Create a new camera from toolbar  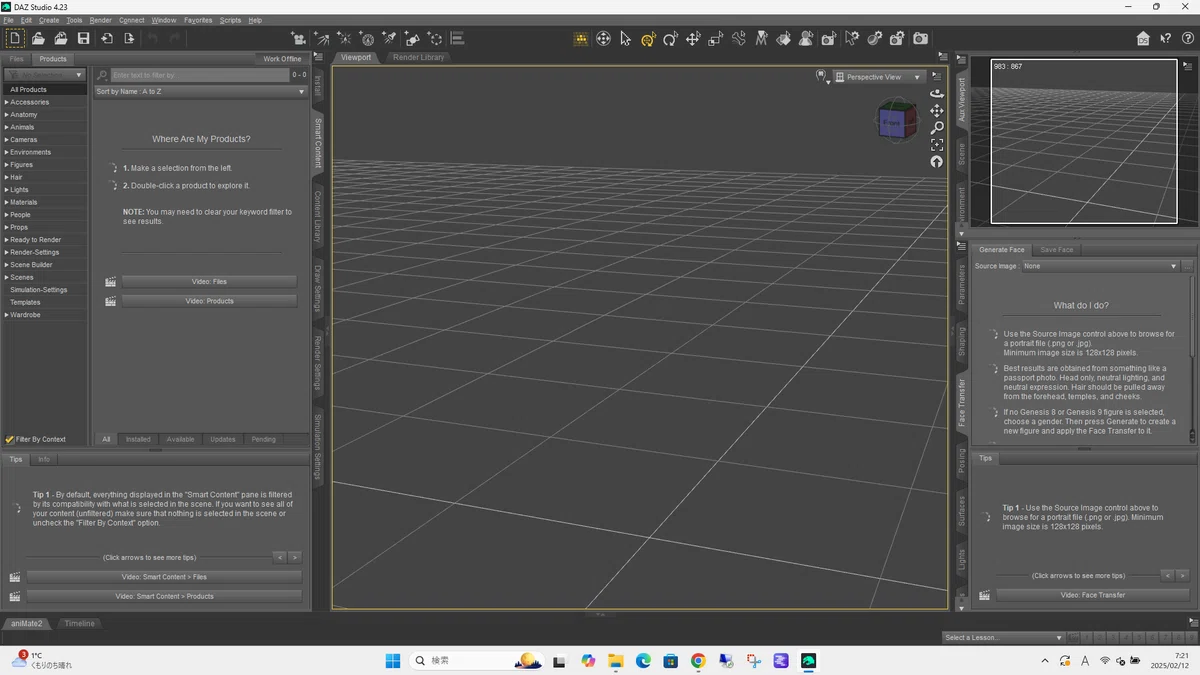298,38
